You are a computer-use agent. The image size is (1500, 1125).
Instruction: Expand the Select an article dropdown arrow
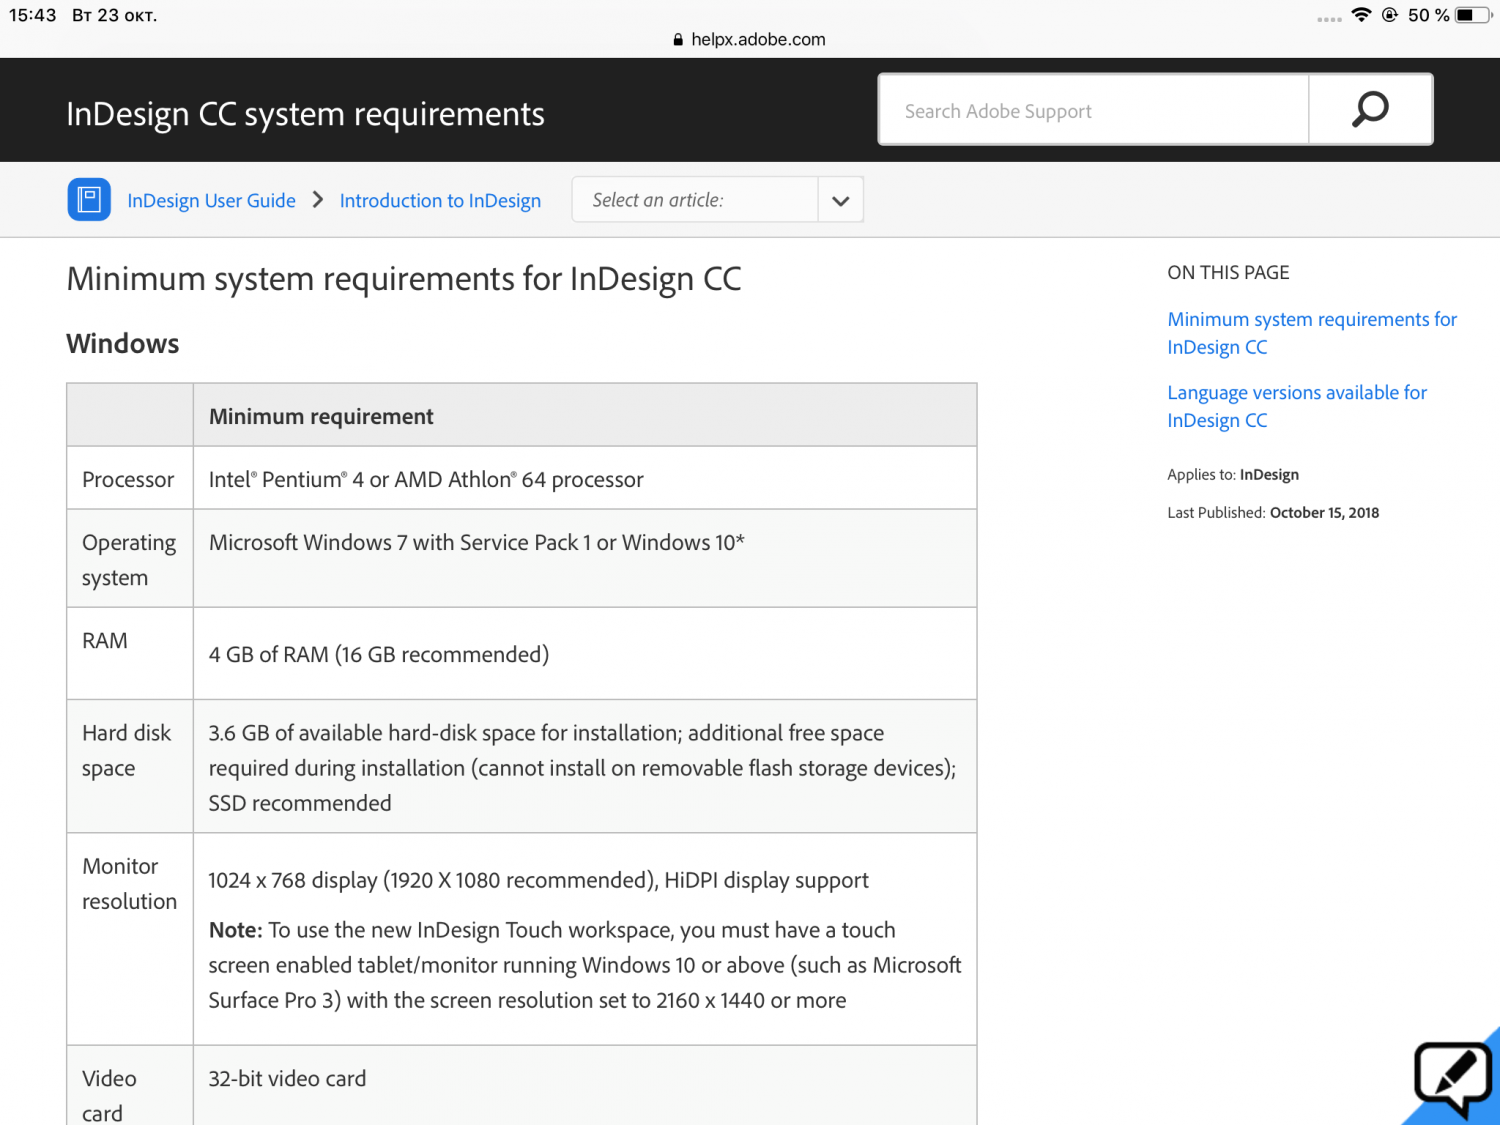[x=840, y=200]
